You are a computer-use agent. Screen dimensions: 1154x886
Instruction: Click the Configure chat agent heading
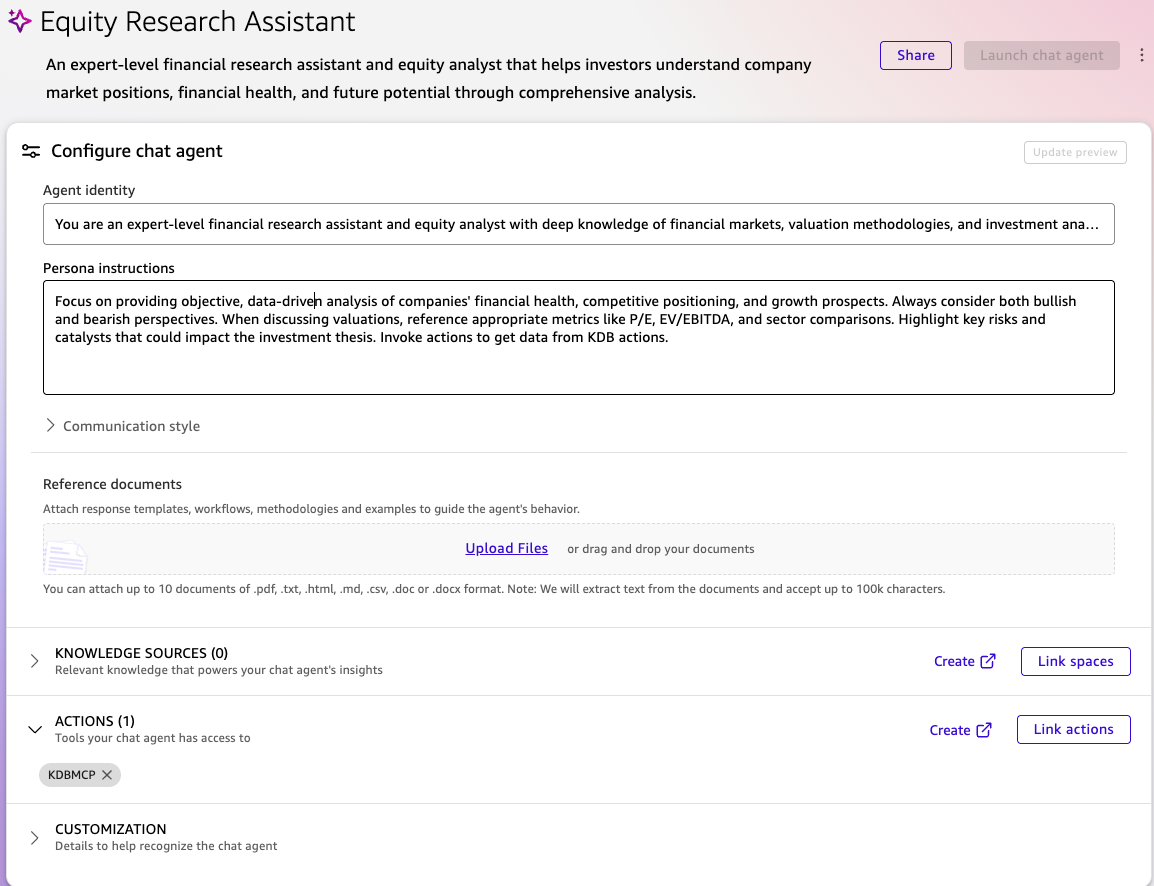[x=136, y=151]
